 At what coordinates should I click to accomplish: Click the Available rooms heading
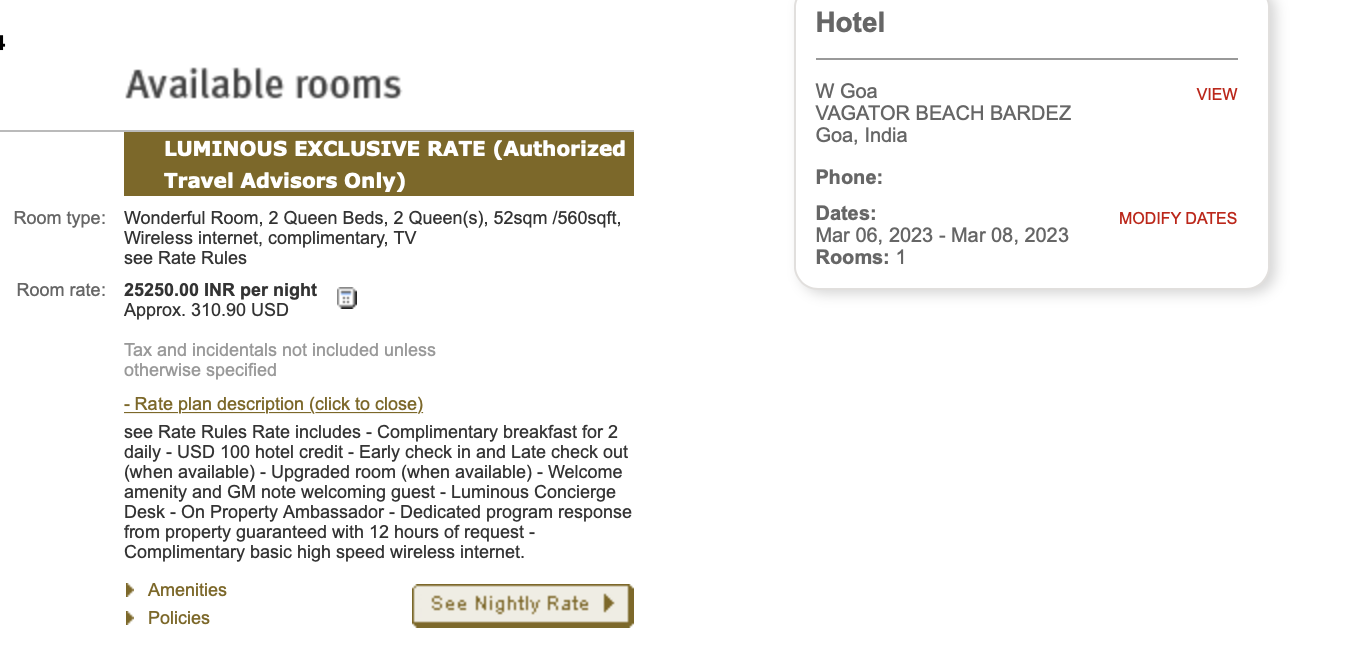coord(263,85)
